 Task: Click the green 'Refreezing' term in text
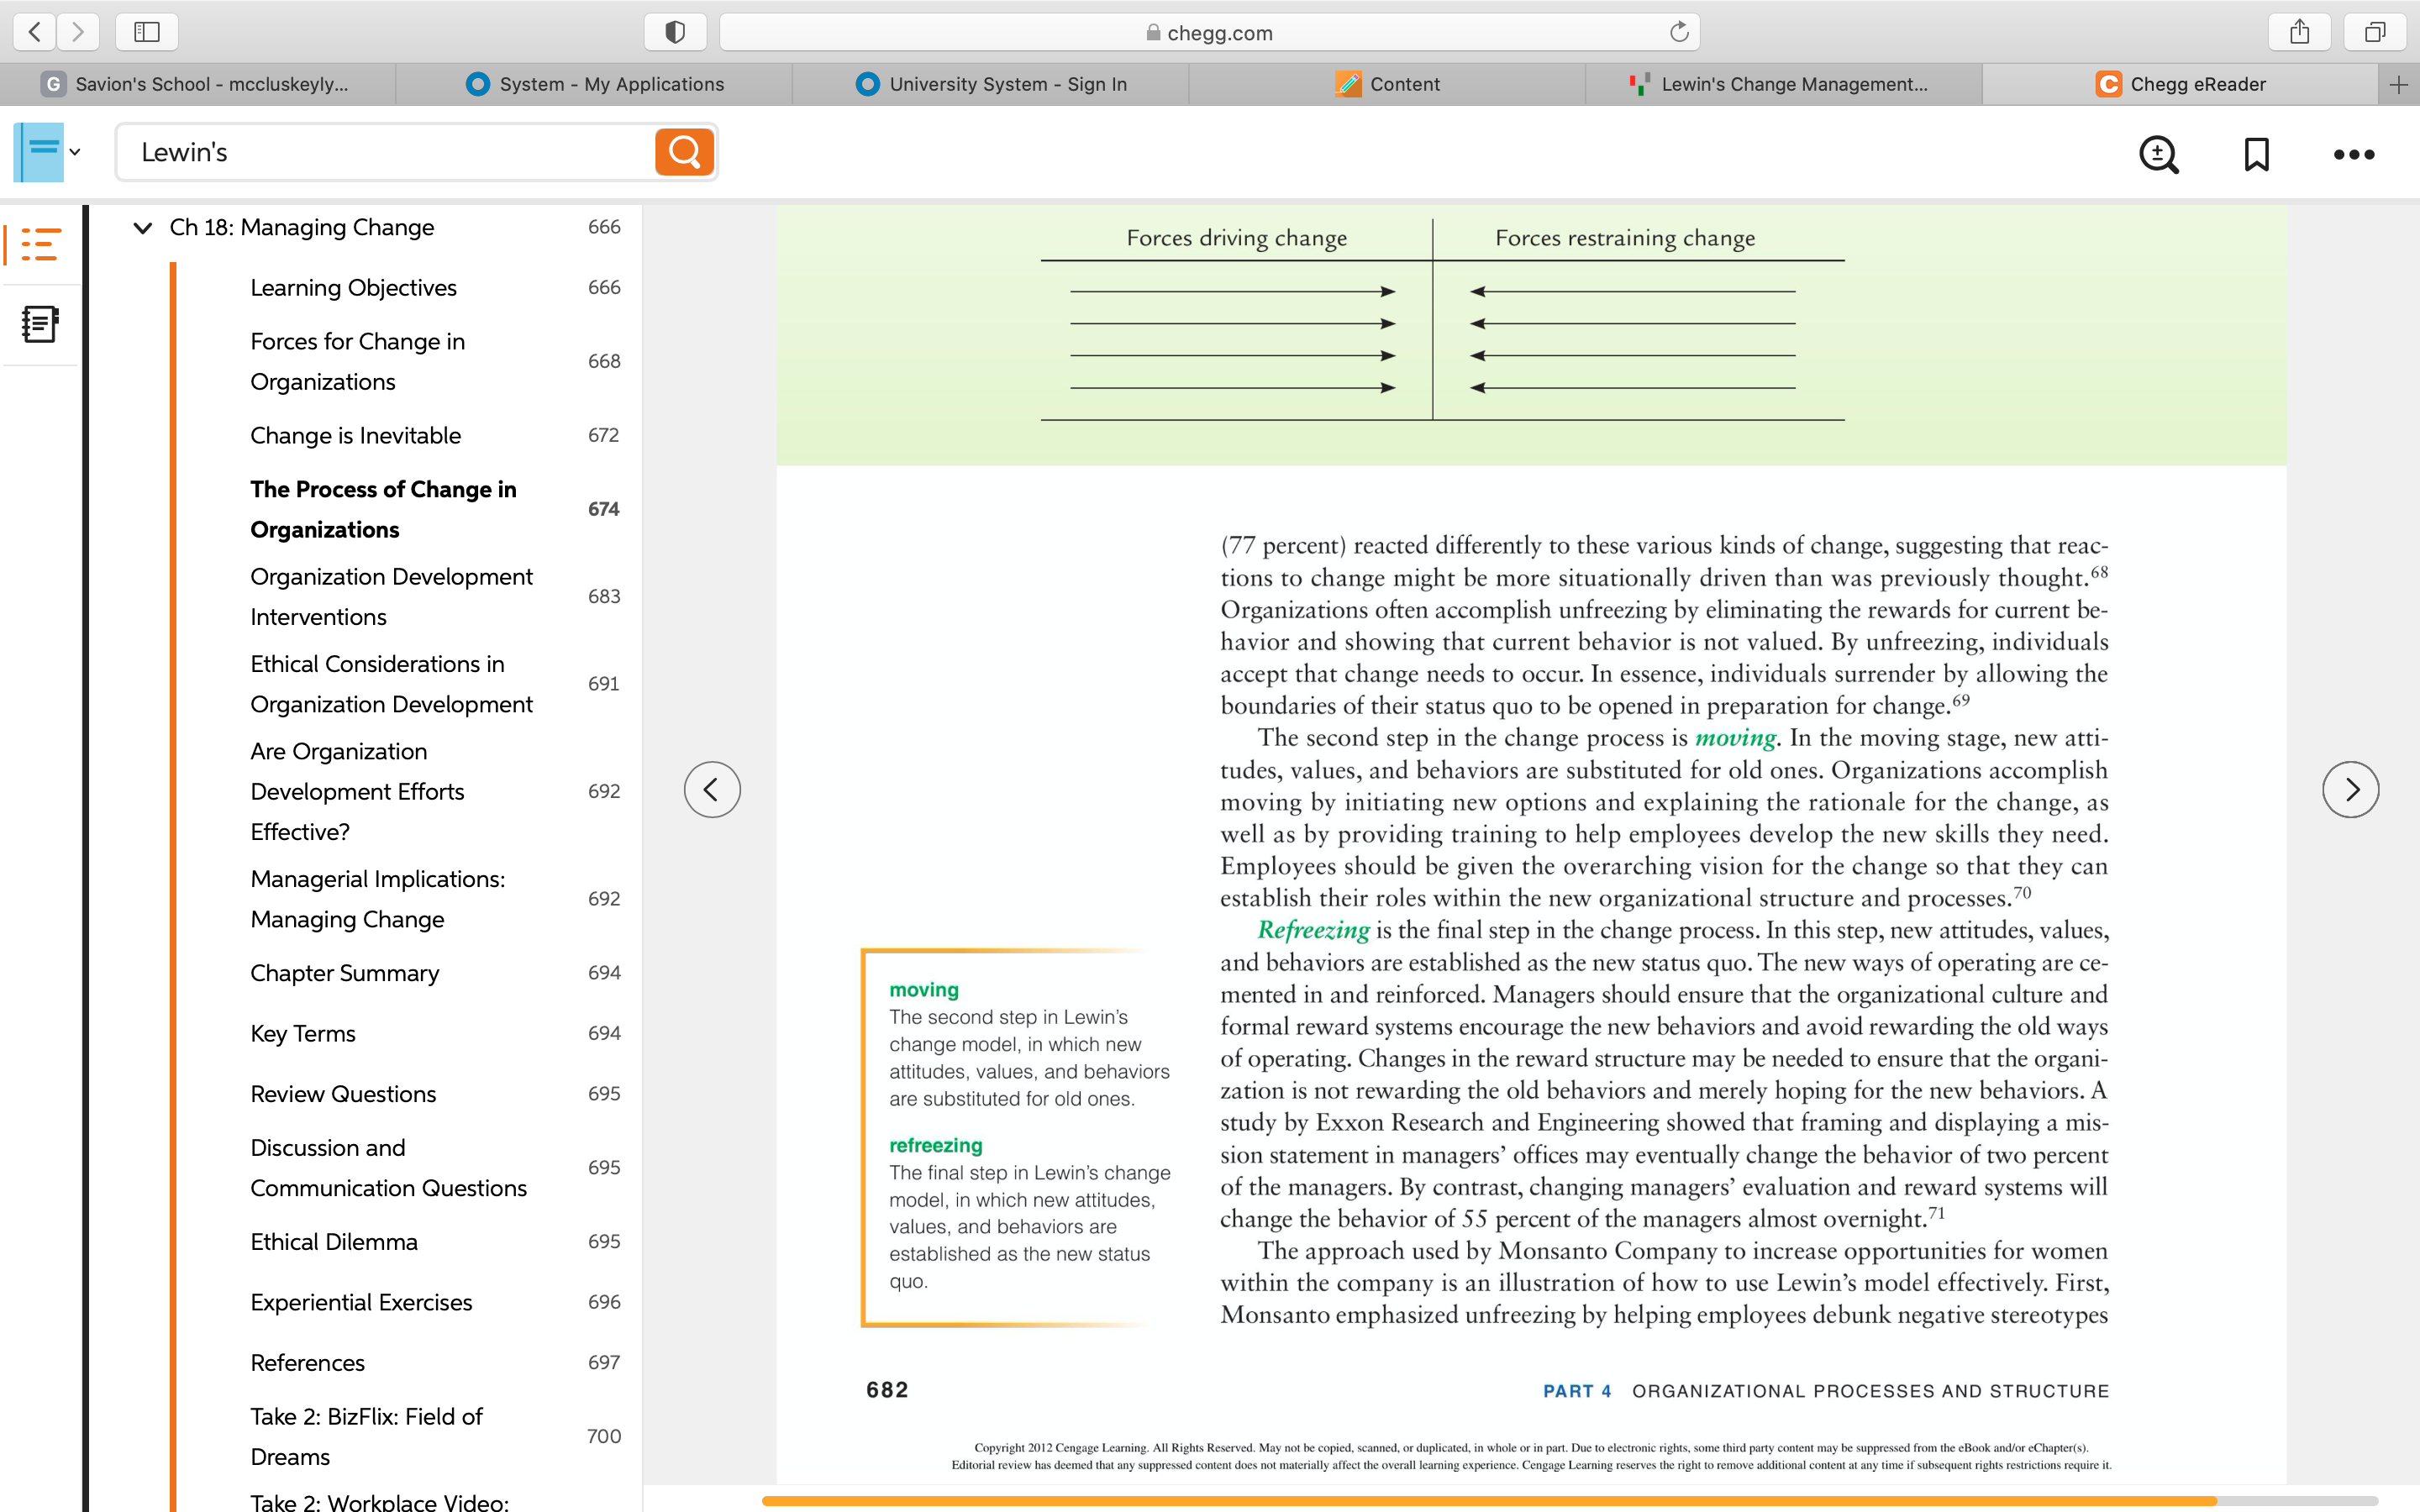point(1313,930)
